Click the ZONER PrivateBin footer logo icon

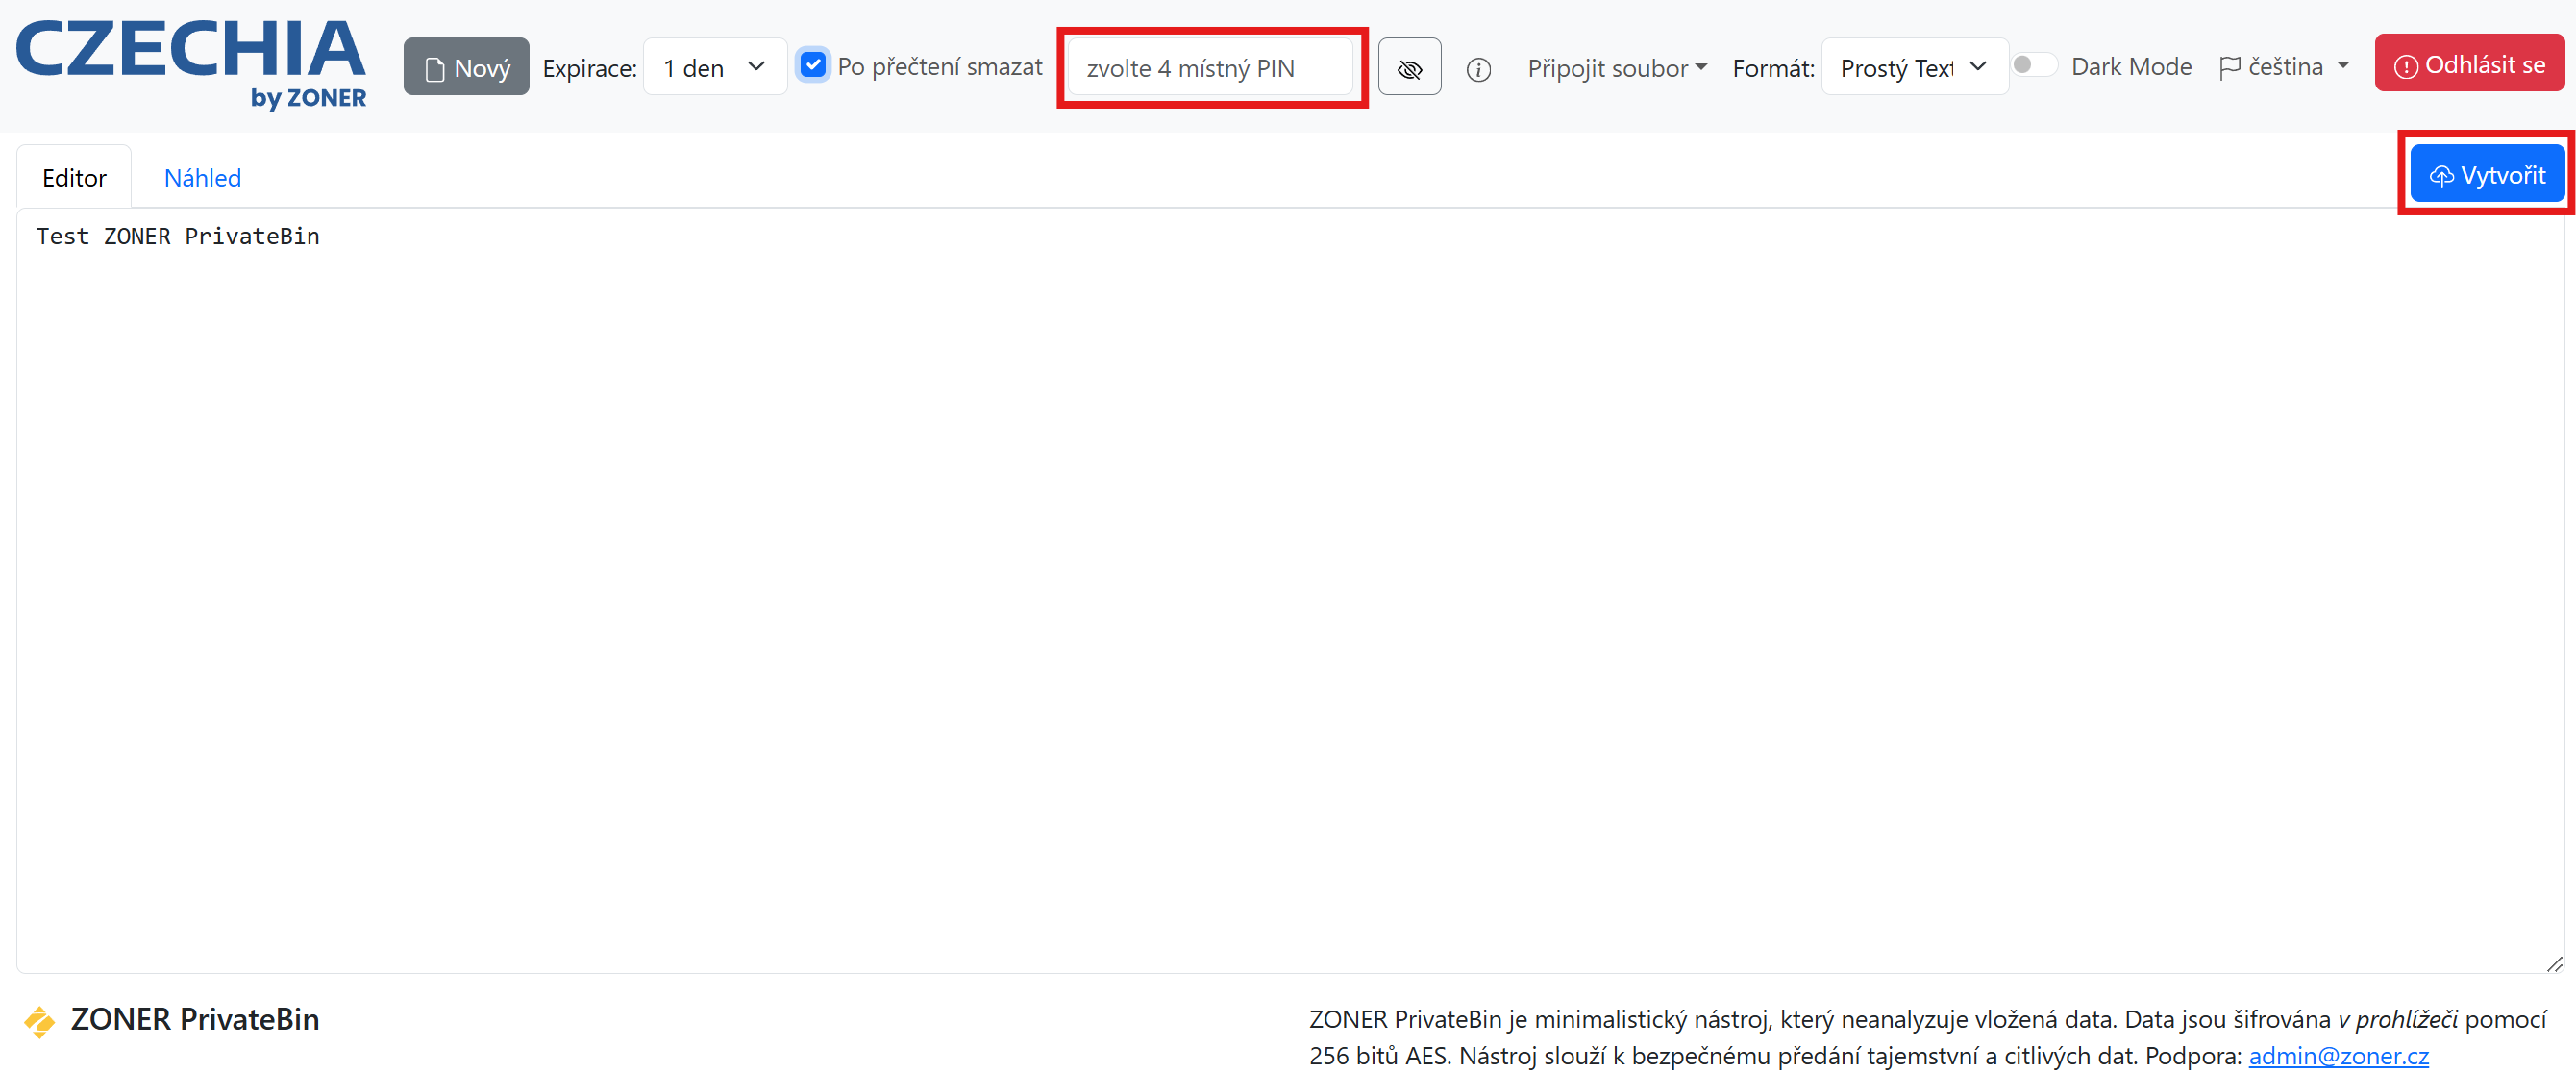point(39,1020)
